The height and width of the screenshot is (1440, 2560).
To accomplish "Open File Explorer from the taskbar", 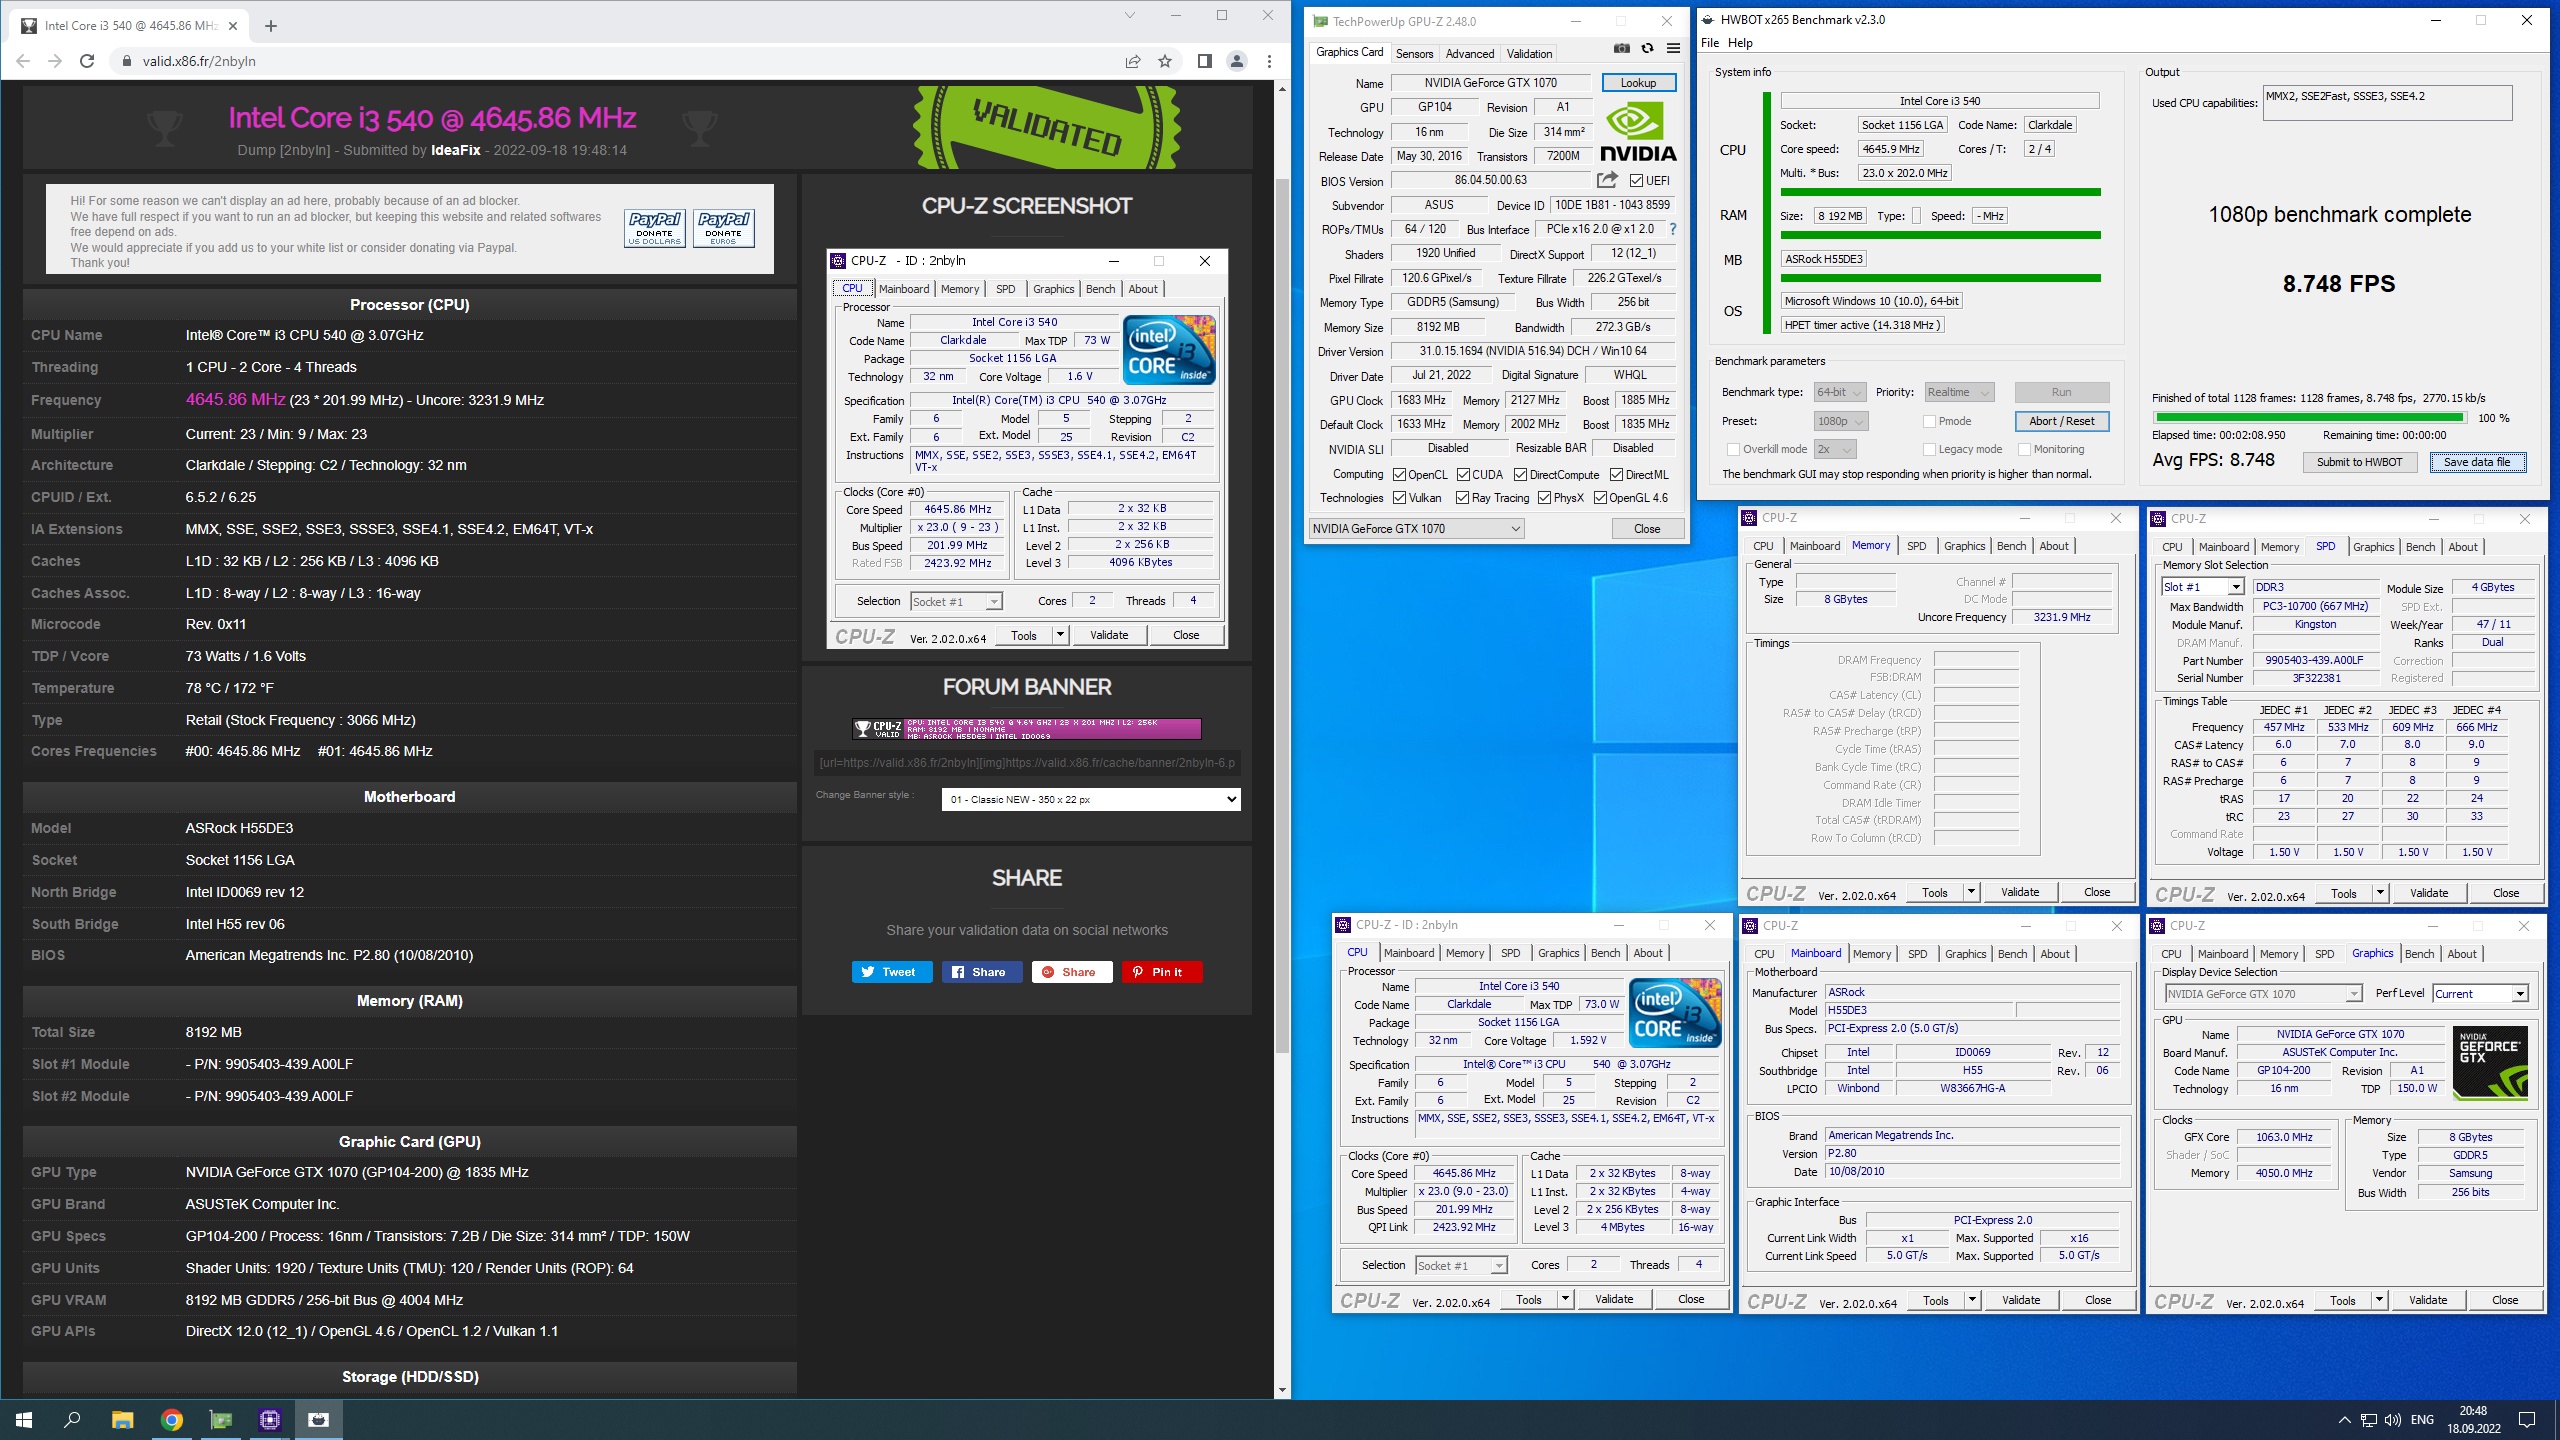I will [x=122, y=1420].
